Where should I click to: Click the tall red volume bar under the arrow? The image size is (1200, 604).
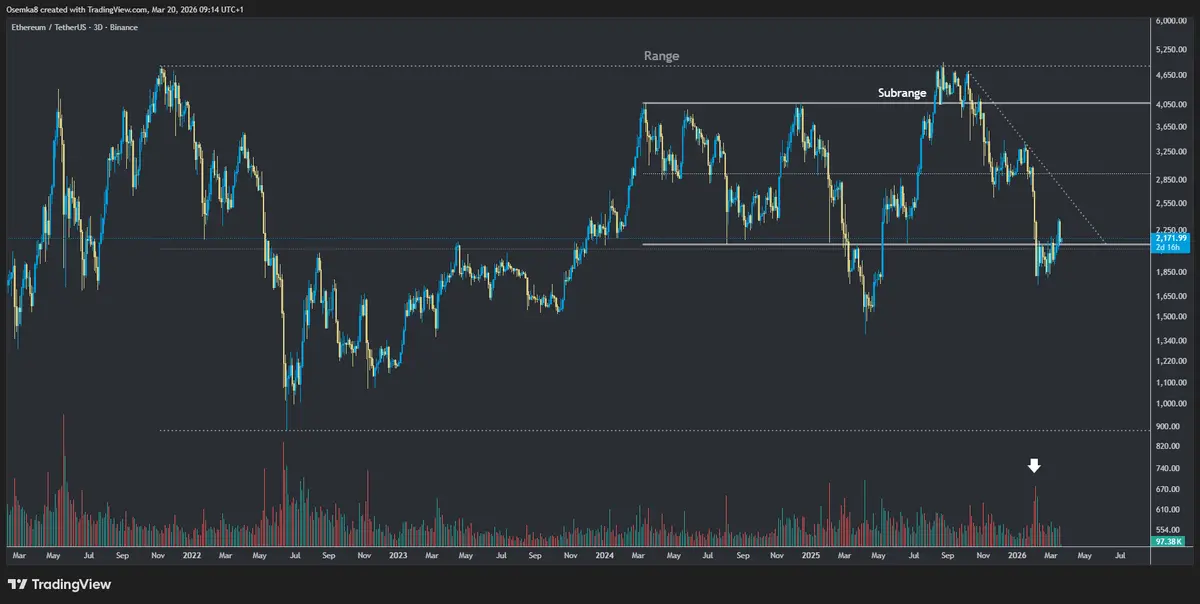(x=1036, y=510)
